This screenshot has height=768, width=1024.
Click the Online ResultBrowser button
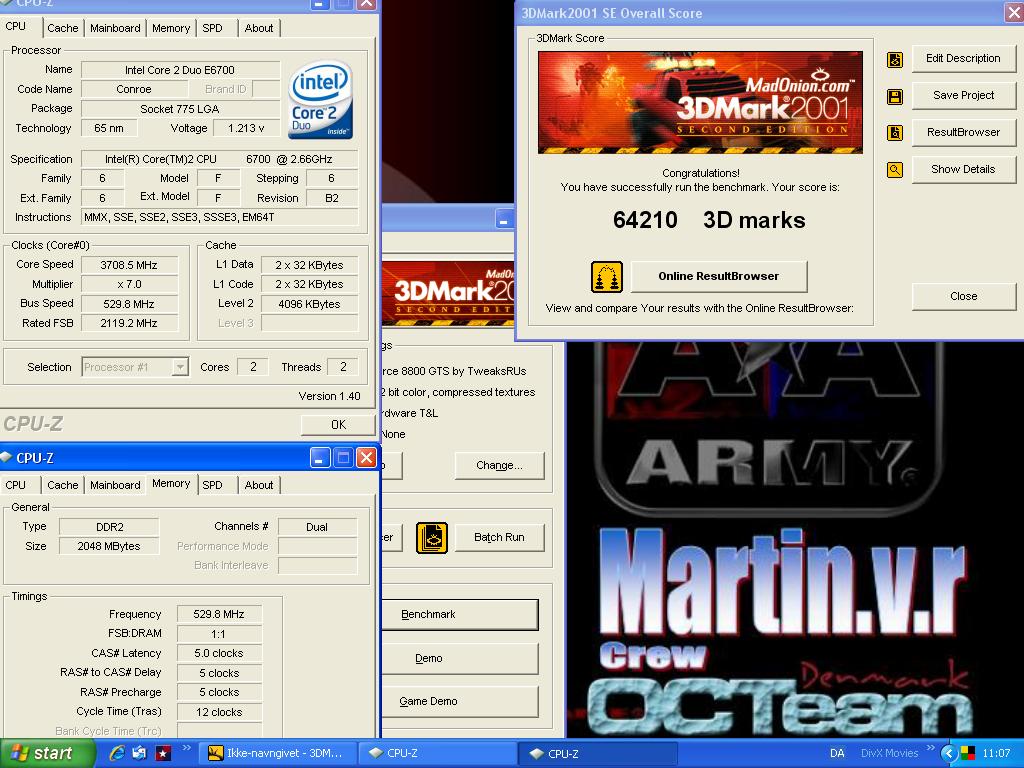pyautogui.click(x=719, y=277)
